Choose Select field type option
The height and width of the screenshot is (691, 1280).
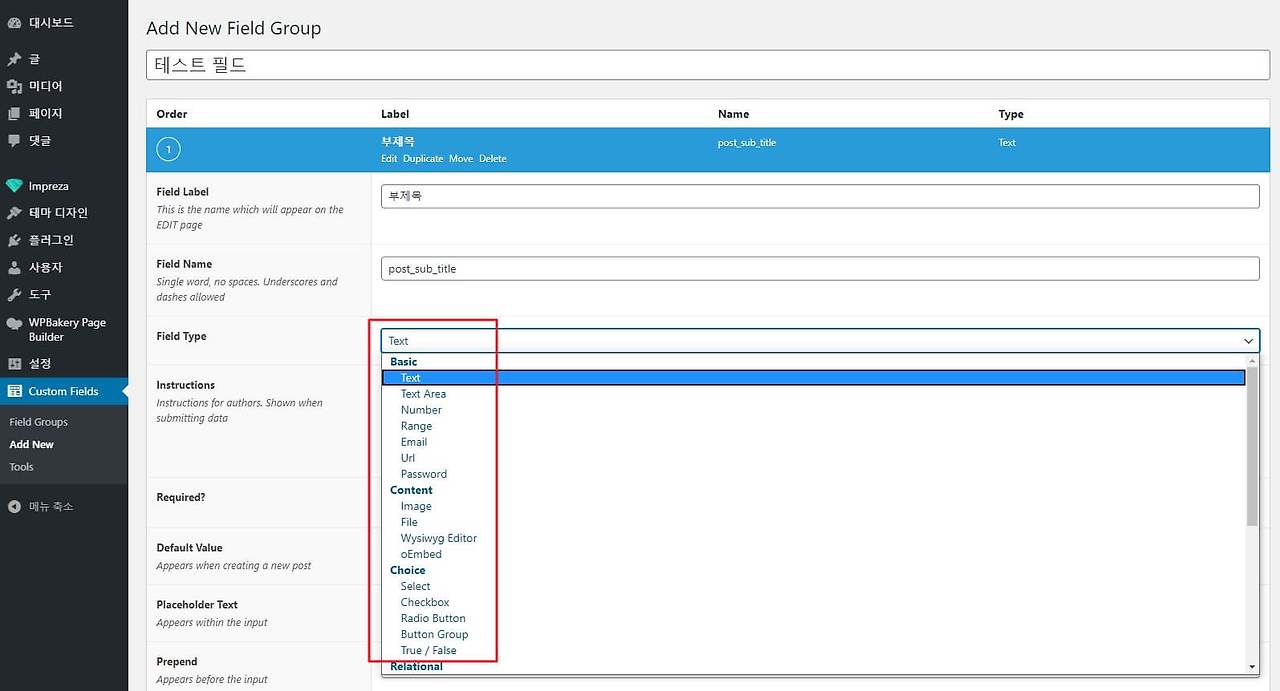coord(814,586)
